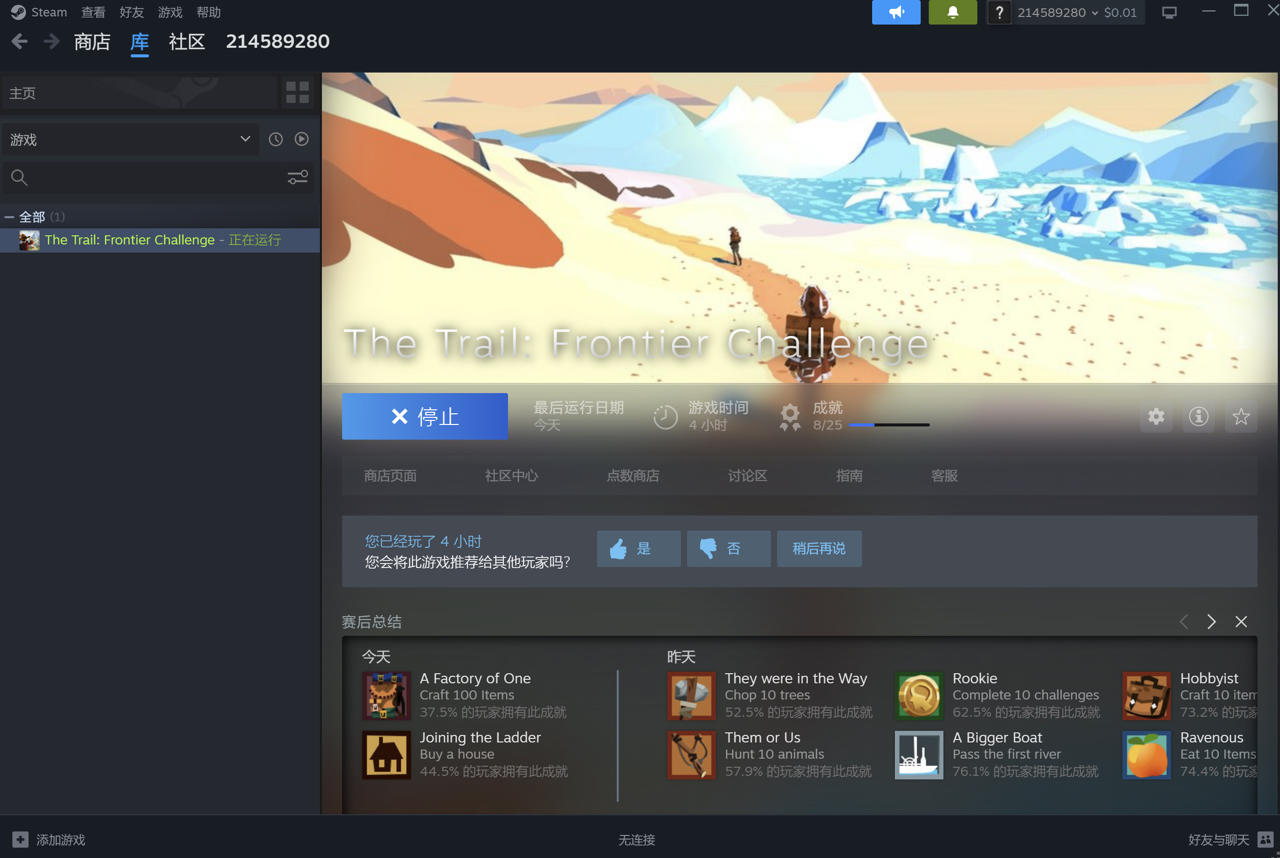Open Them or Us achievement icon
The height and width of the screenshot is (858, 1280).
pyautogui.click(x=692, y=754)
